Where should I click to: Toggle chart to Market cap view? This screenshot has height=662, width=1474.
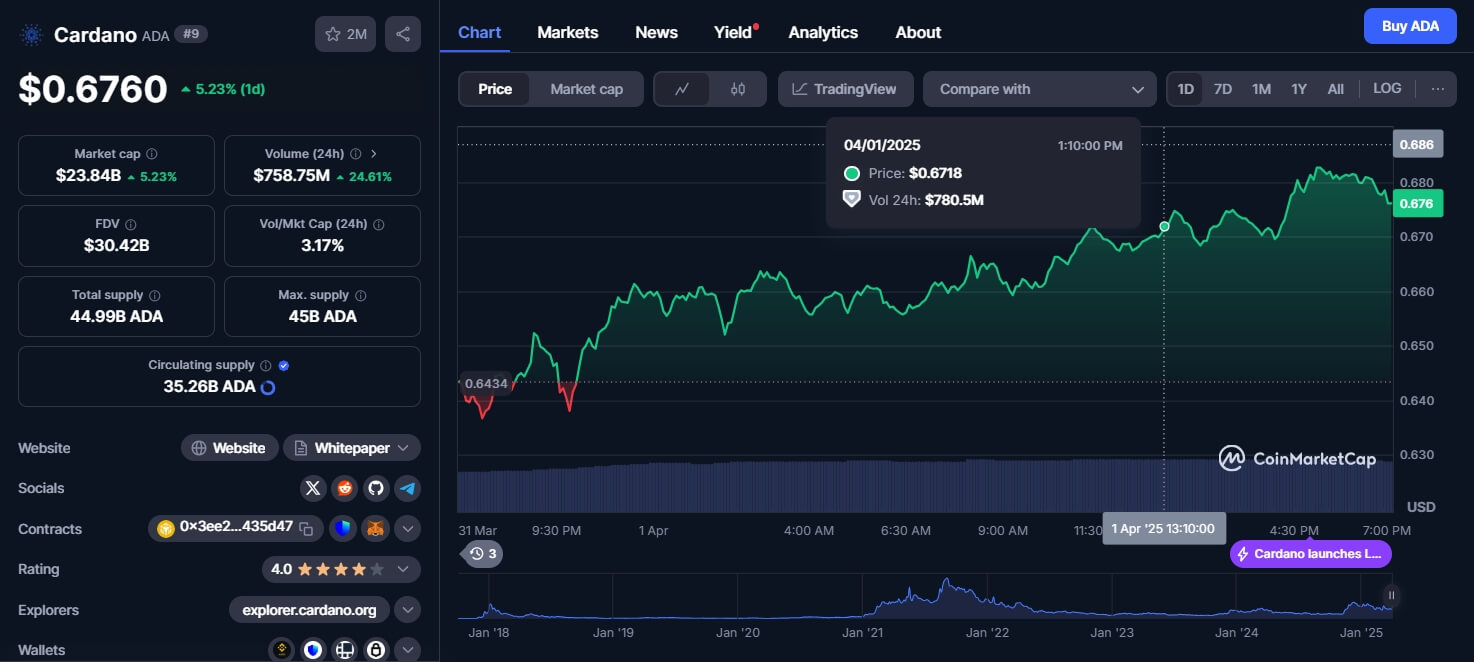pos(586,89)
